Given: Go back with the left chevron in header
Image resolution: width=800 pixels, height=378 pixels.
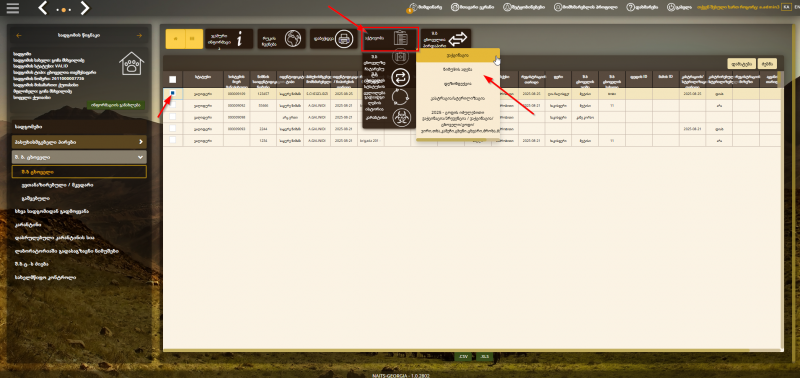Looking at the screenshot, I should tap(43, 8).
